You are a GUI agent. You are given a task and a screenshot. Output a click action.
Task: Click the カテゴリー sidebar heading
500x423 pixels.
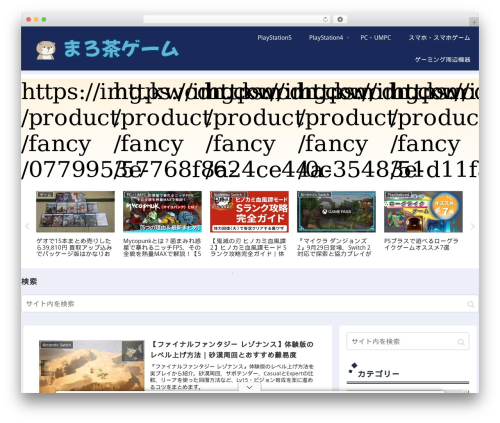[x=378, y=374]
